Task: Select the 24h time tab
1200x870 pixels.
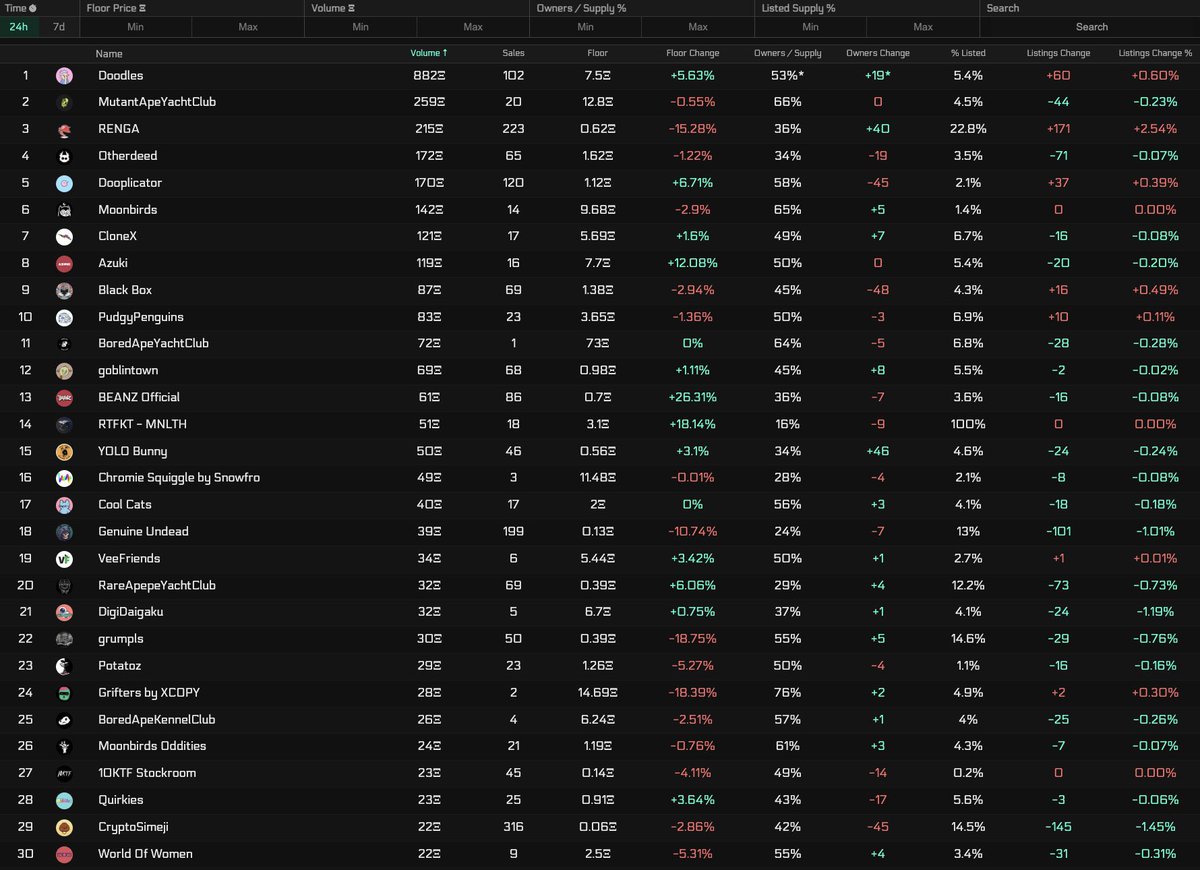Action: coord(19,27)
